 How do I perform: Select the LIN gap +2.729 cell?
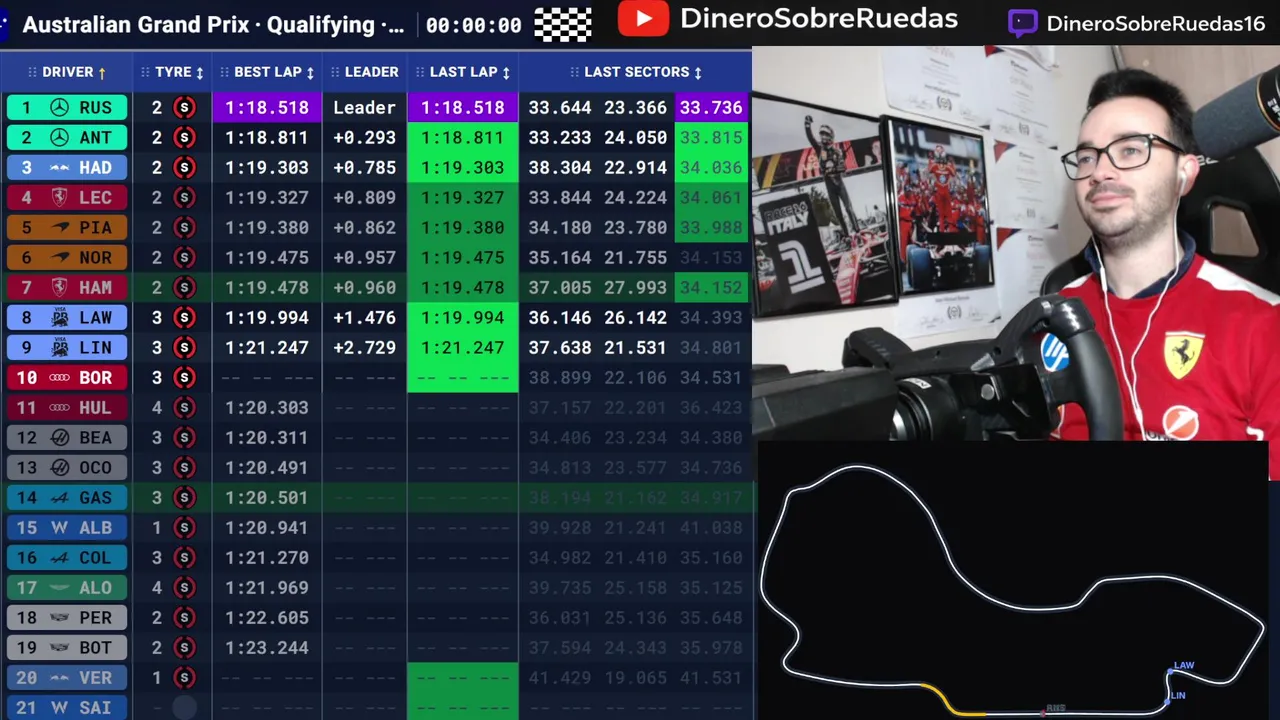pos(364,347)
